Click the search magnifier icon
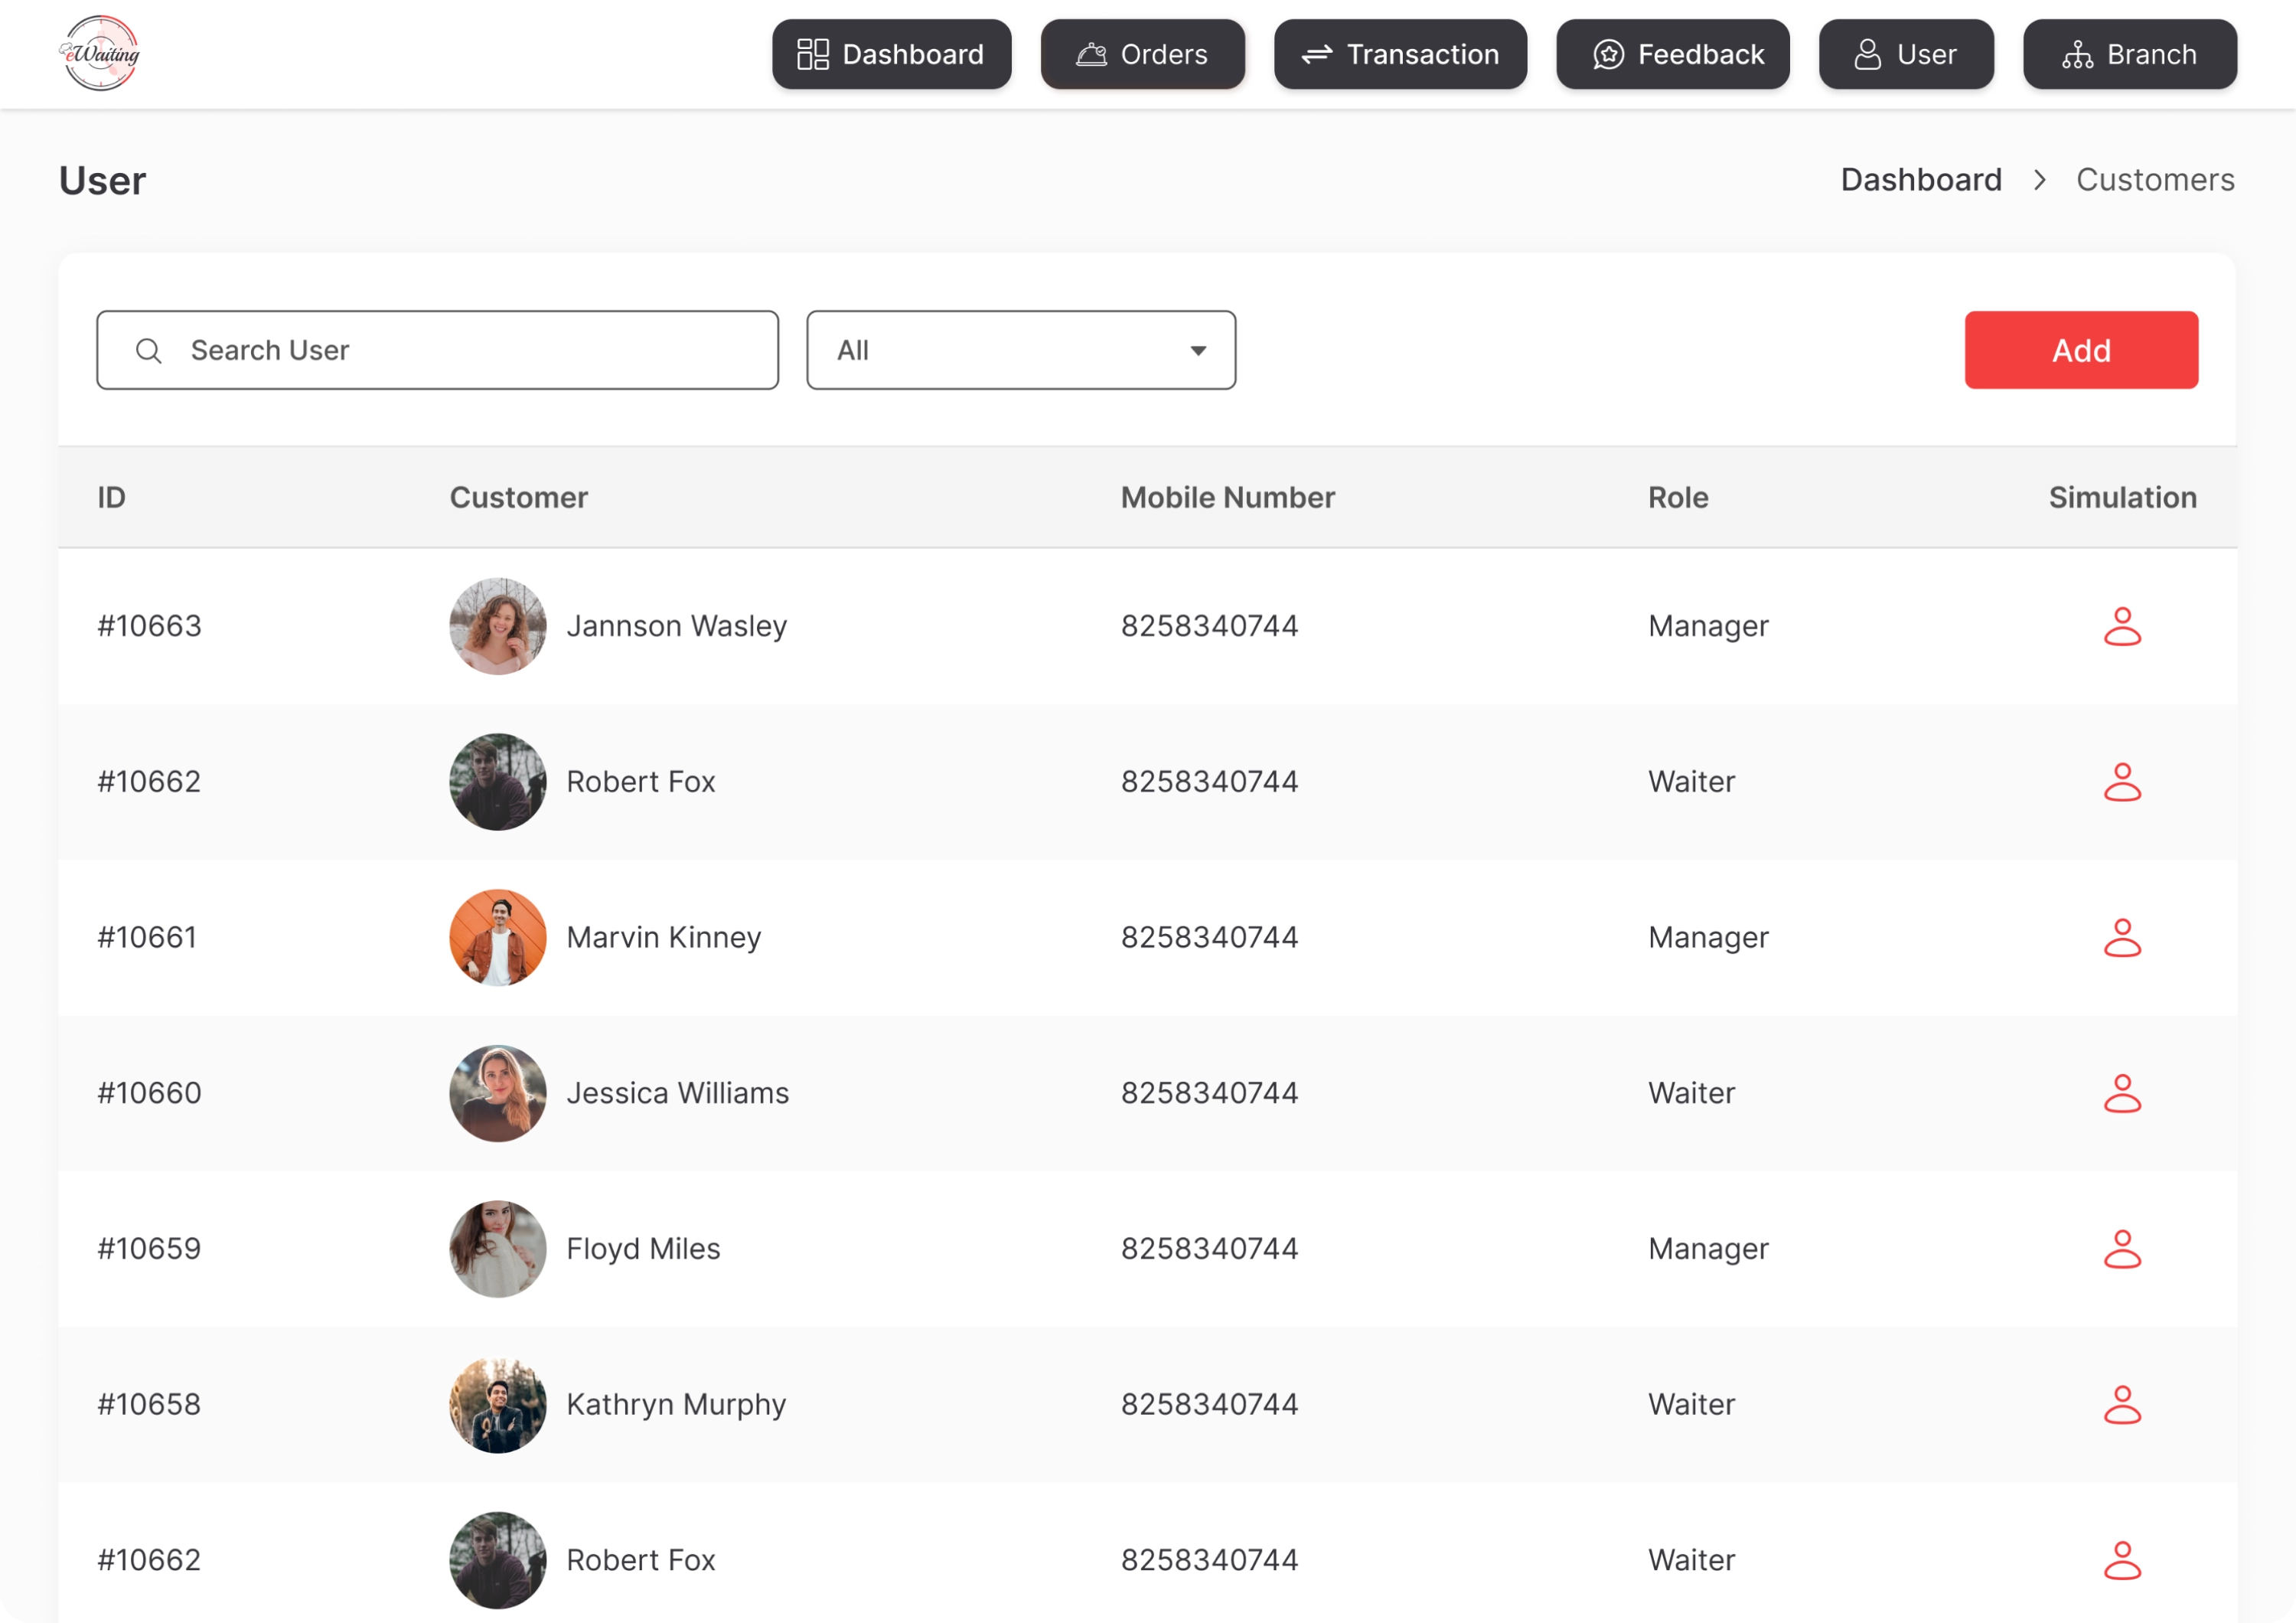This screenshot has width=2296, height=1623. (x=149, y=351)
